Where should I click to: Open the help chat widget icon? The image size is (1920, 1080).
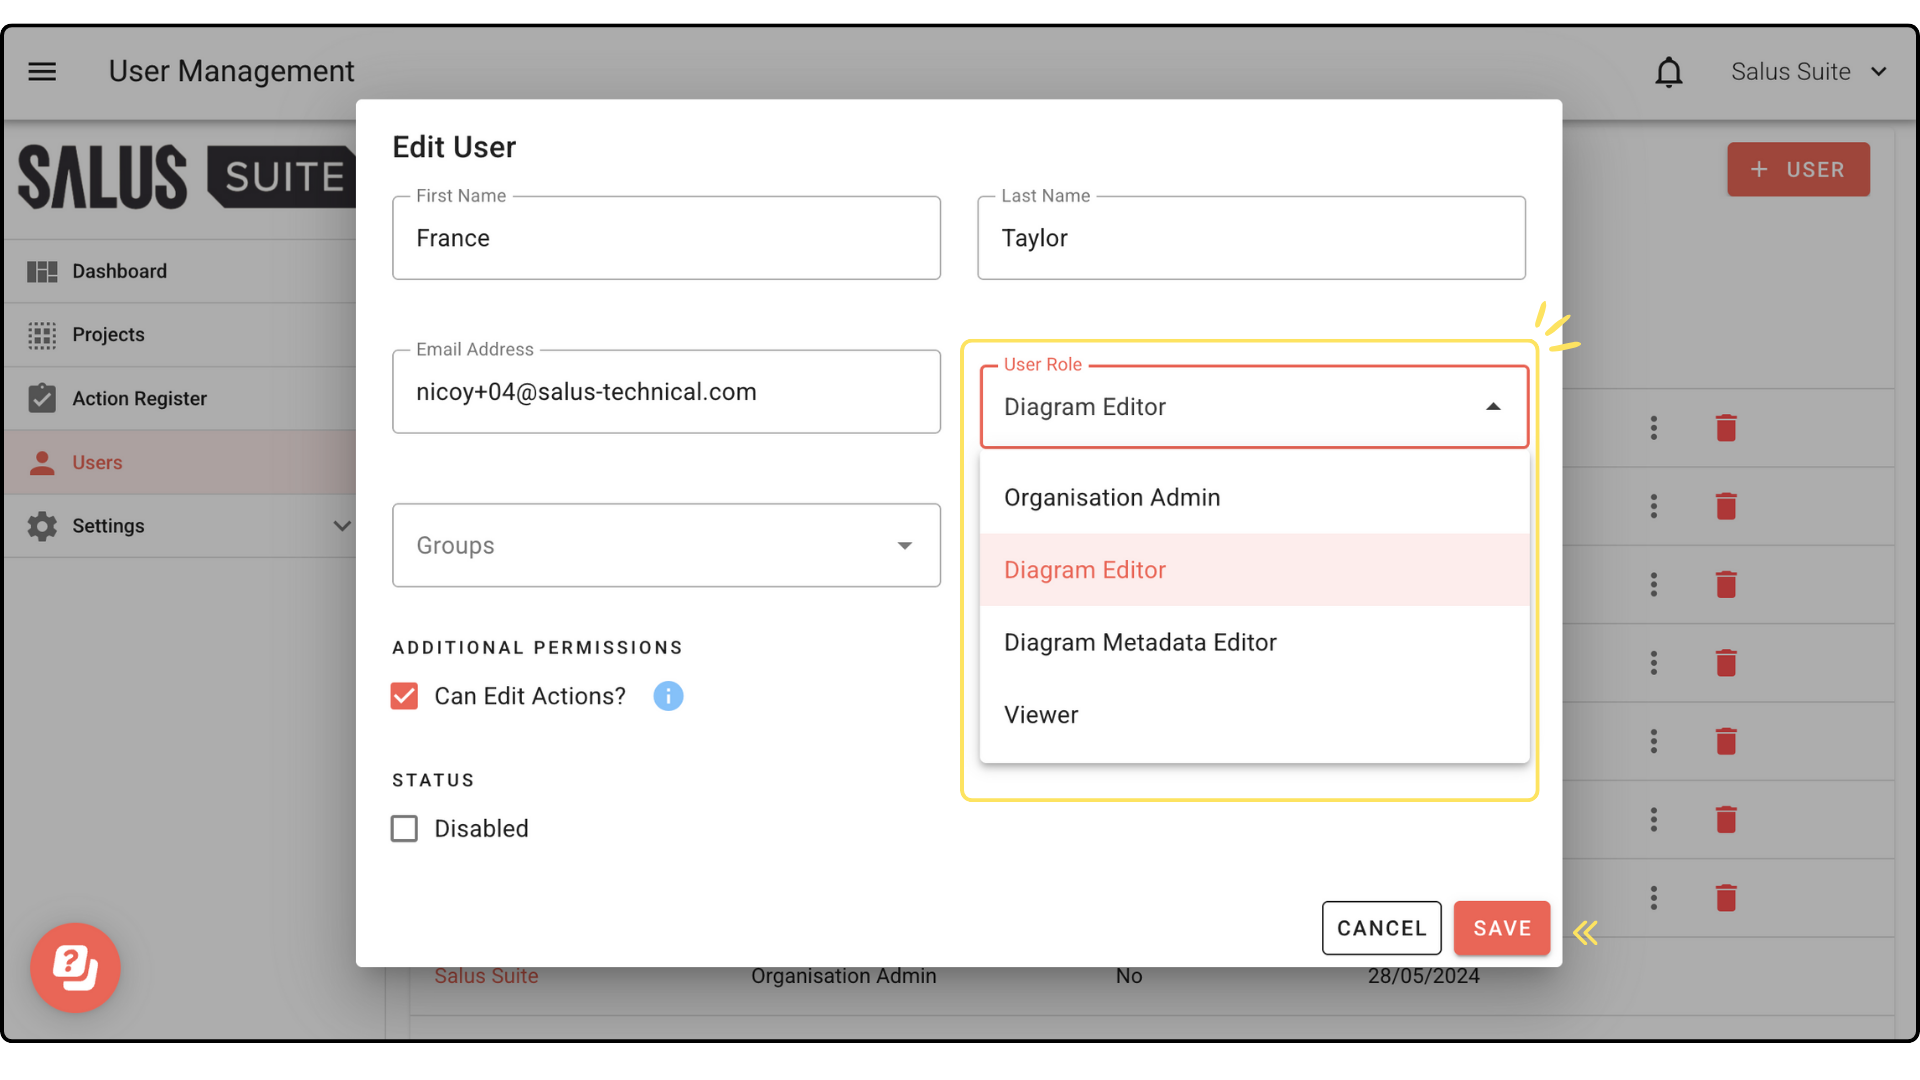point(75,967)
